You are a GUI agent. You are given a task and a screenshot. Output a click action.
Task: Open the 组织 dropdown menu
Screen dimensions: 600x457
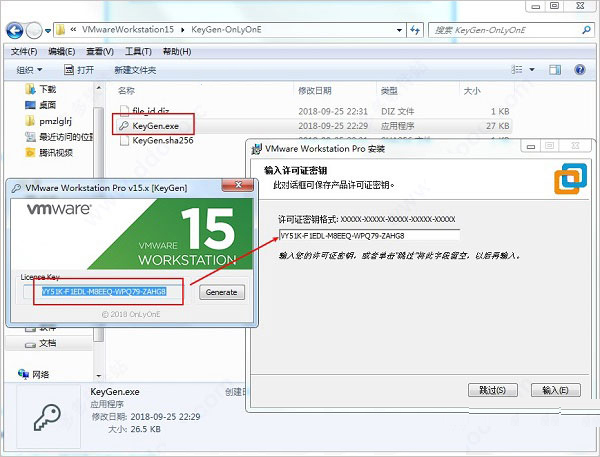point(29,70)
